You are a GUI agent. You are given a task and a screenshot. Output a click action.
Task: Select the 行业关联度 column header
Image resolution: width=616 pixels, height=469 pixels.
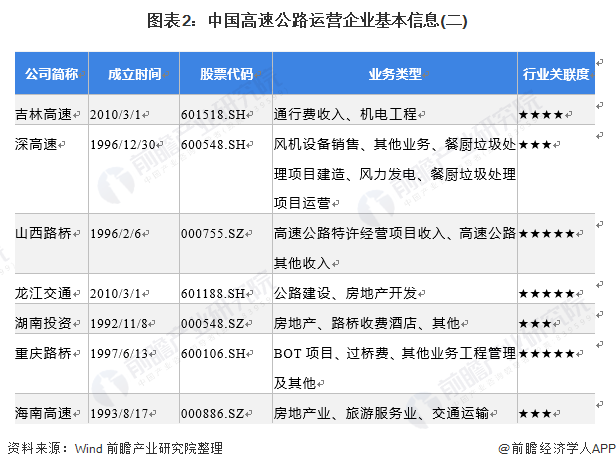tap(555, 75)
